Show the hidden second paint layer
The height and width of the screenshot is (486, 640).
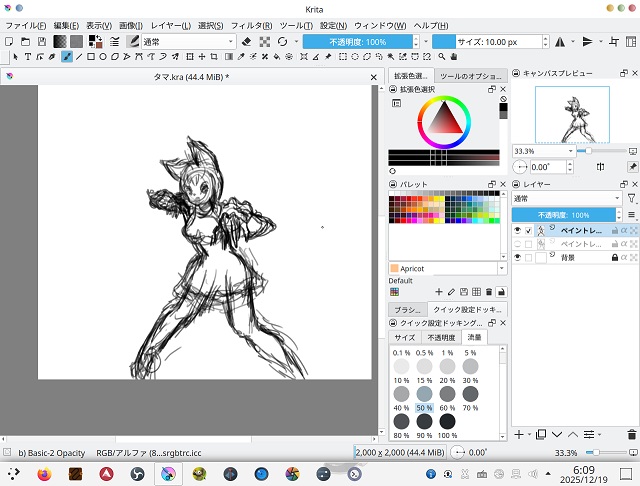click(518, 244)
